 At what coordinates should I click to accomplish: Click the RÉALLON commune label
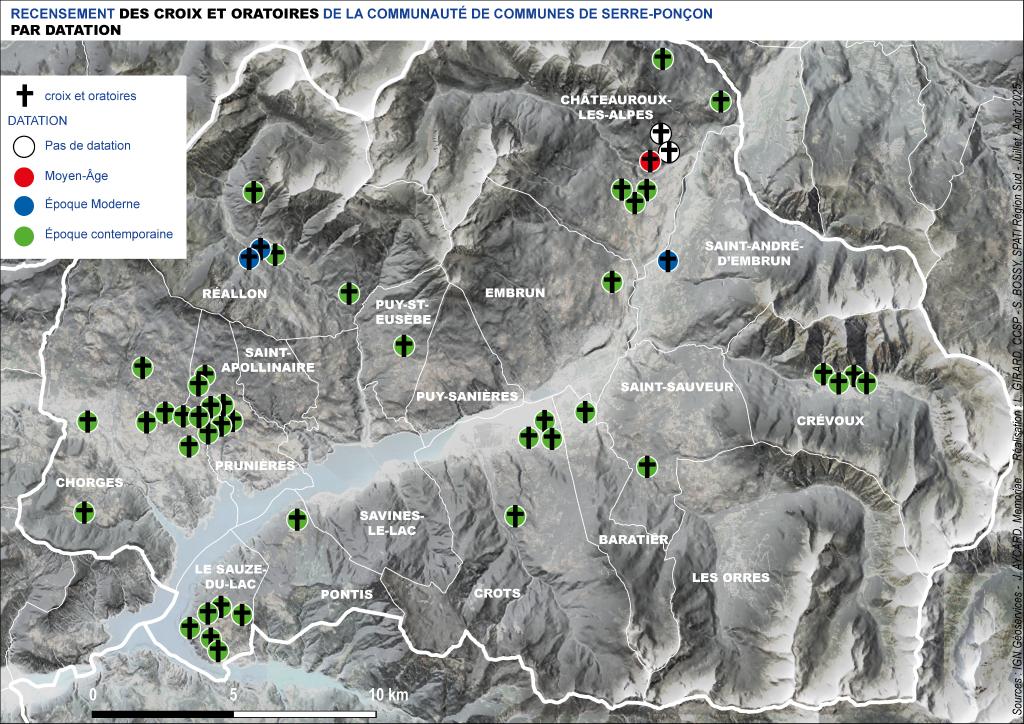point(234,294)
